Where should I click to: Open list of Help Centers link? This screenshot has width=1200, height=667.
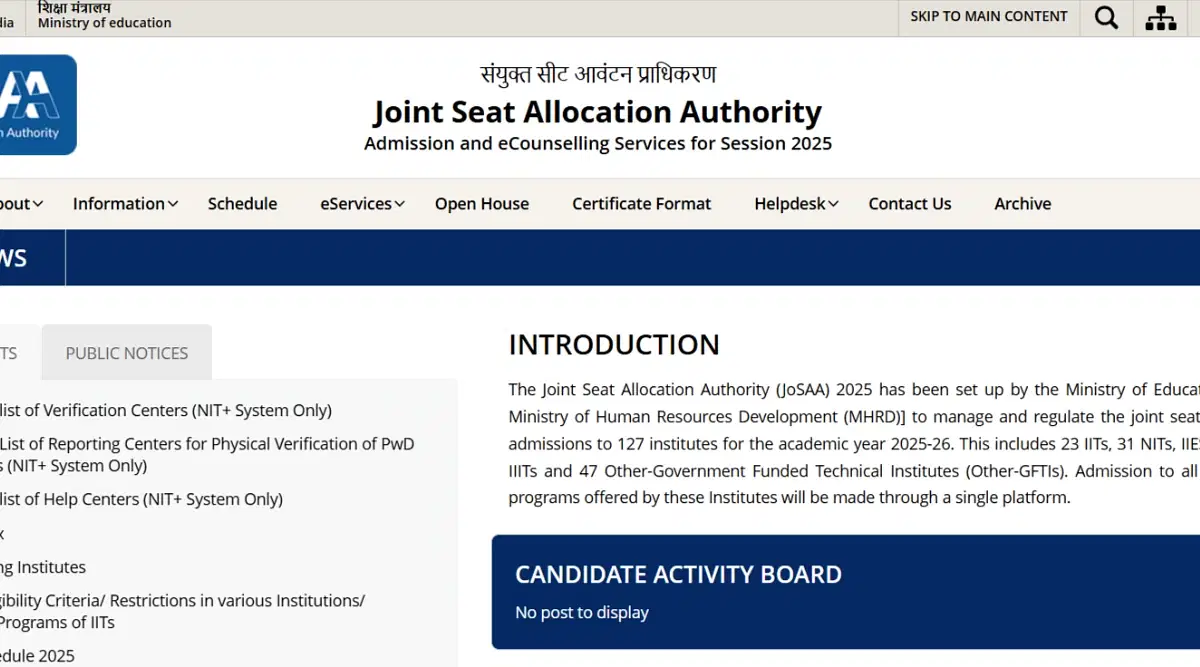[141, 499]
